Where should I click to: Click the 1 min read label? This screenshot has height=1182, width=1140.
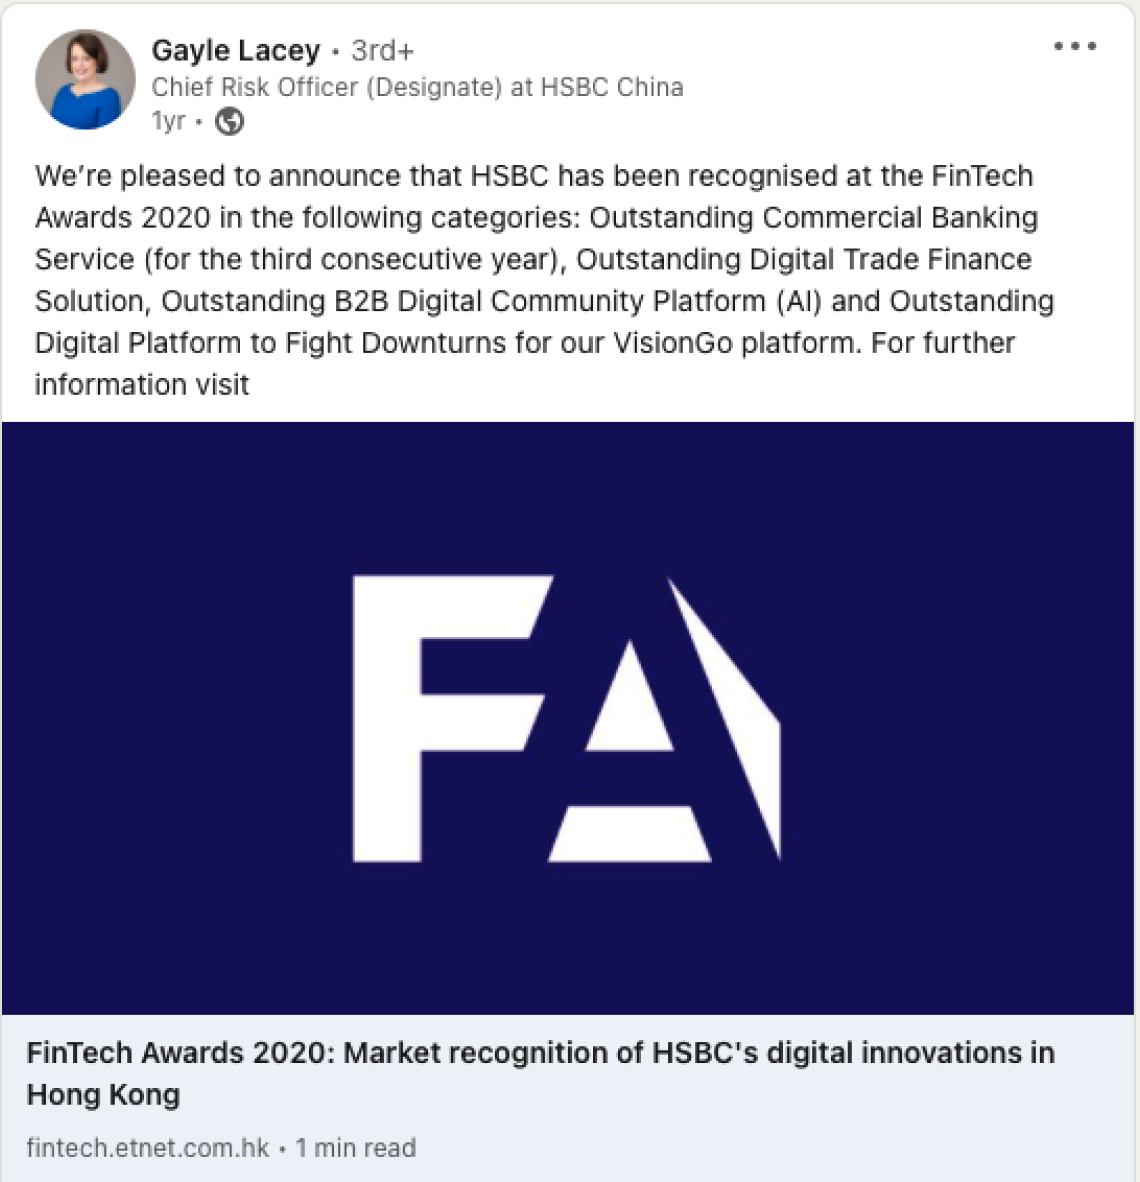pyautogui.click(x=355, y=1148)
